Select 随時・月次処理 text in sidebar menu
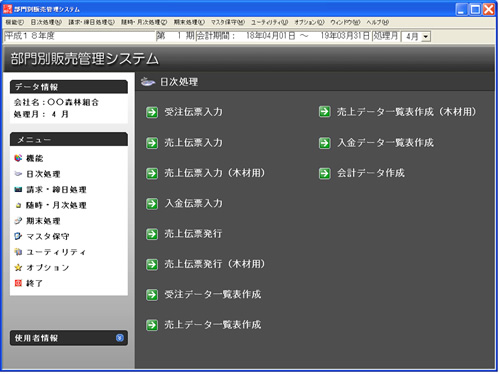Image resolution: width=500 pixels, height=374 pixels. 56,205
